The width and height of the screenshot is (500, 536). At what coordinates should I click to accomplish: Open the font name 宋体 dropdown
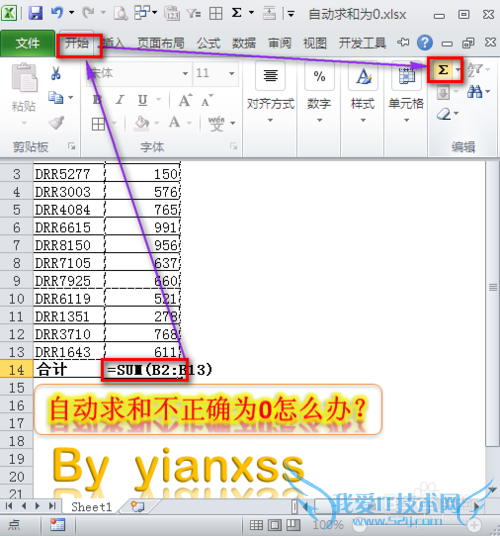point(185,73)
